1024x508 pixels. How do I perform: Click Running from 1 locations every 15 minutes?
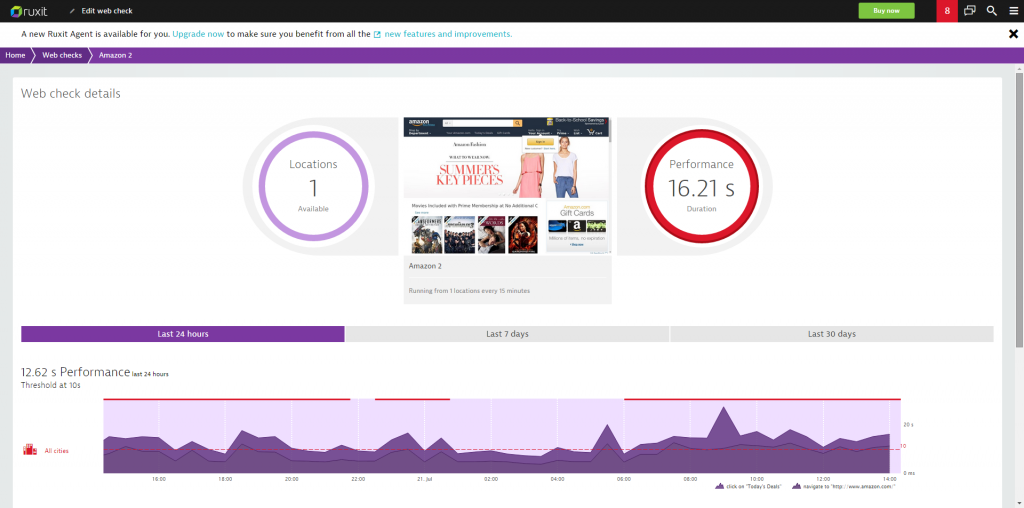[470, 291]
